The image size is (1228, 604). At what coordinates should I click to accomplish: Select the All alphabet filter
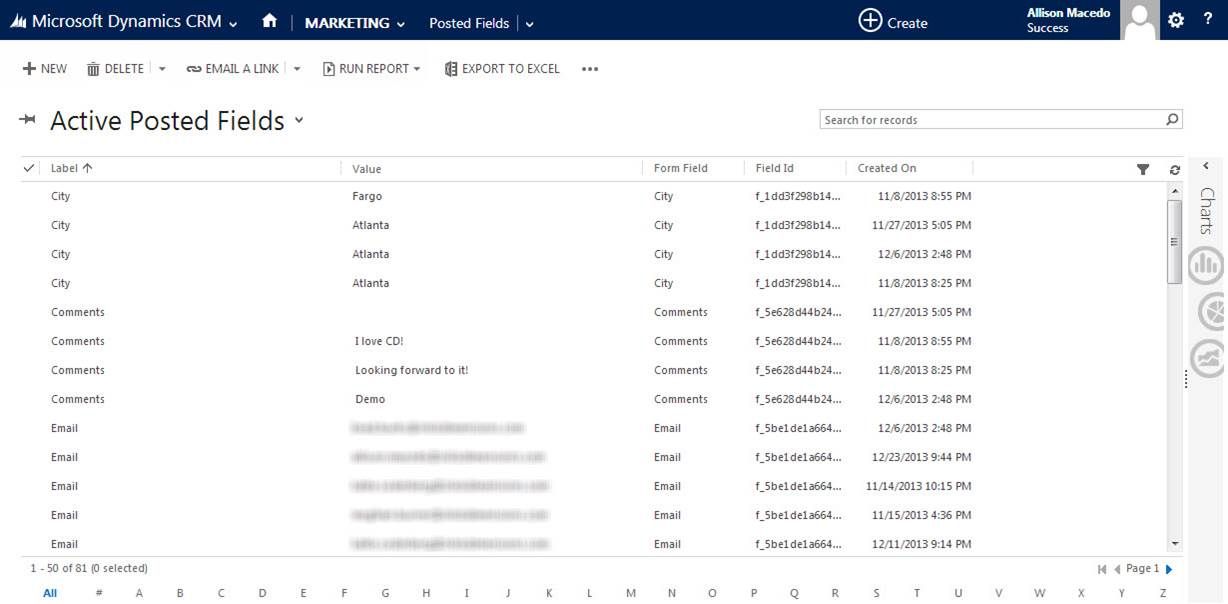[x=50, y=593]
